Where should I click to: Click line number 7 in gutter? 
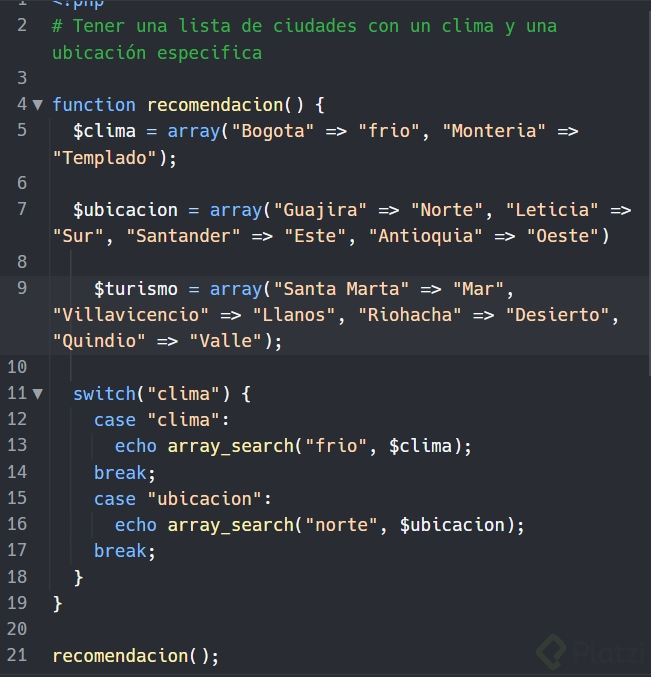tap(22, 209)
